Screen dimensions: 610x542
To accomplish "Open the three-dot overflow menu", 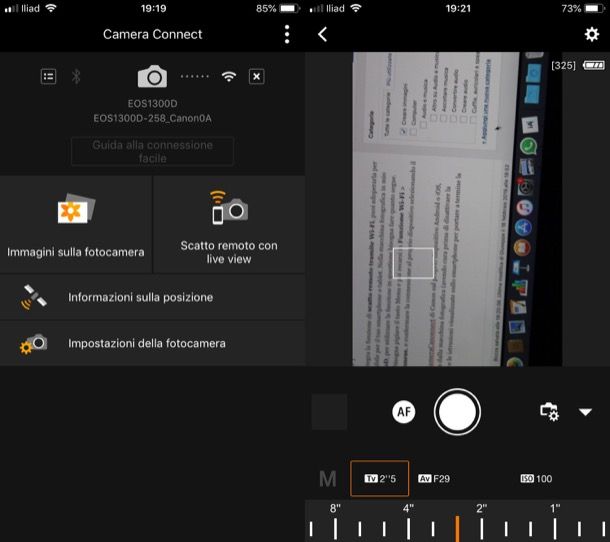I will point(287,34).
